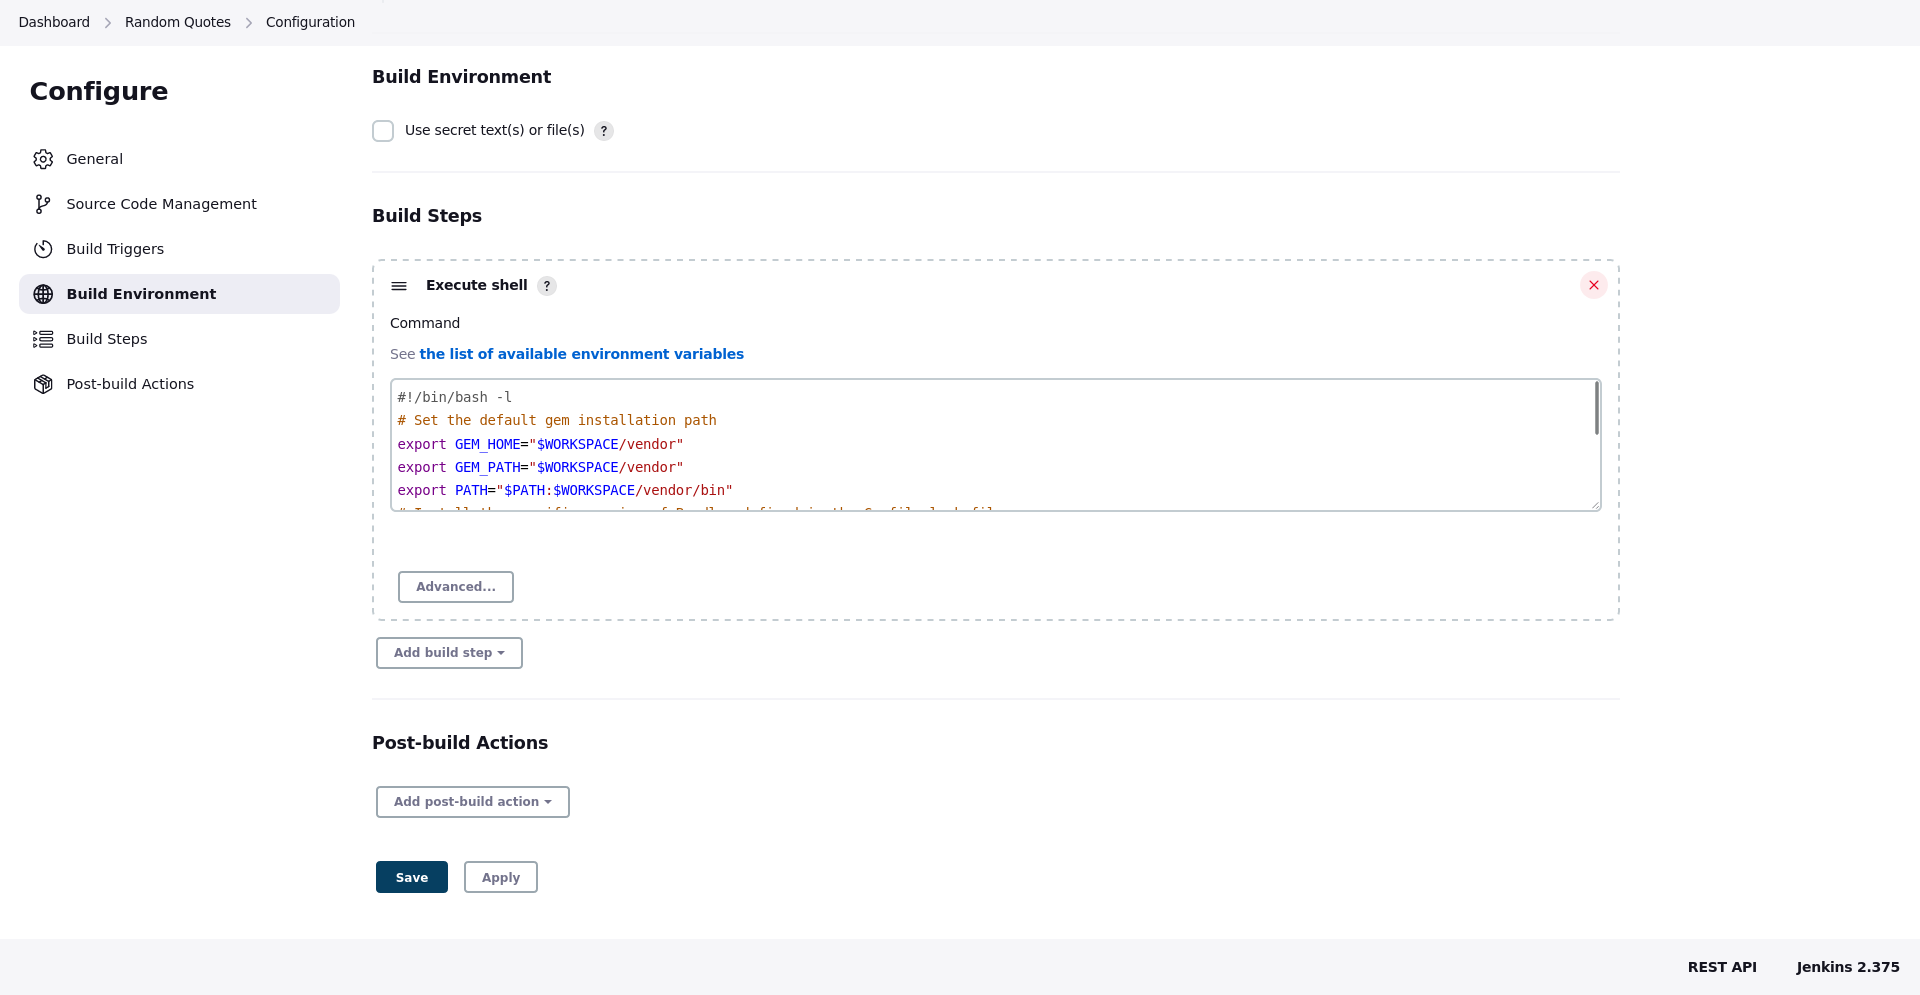Click inside the shell Command text area
The image size is (1920, 995).
[995, 445]
